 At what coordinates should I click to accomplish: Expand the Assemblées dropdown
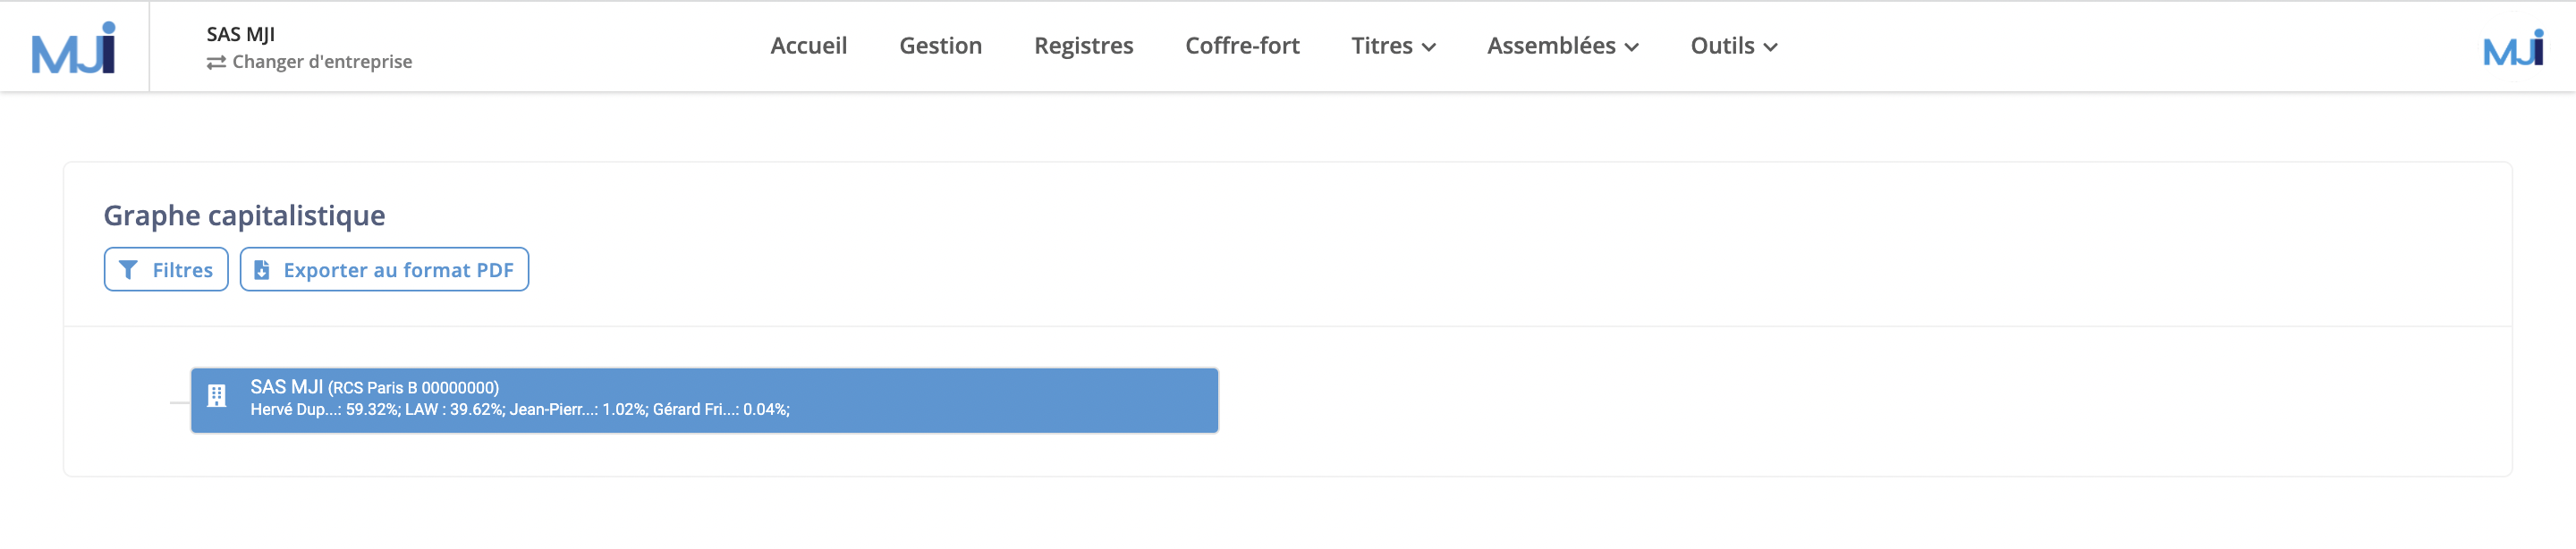pos(1563,46)
